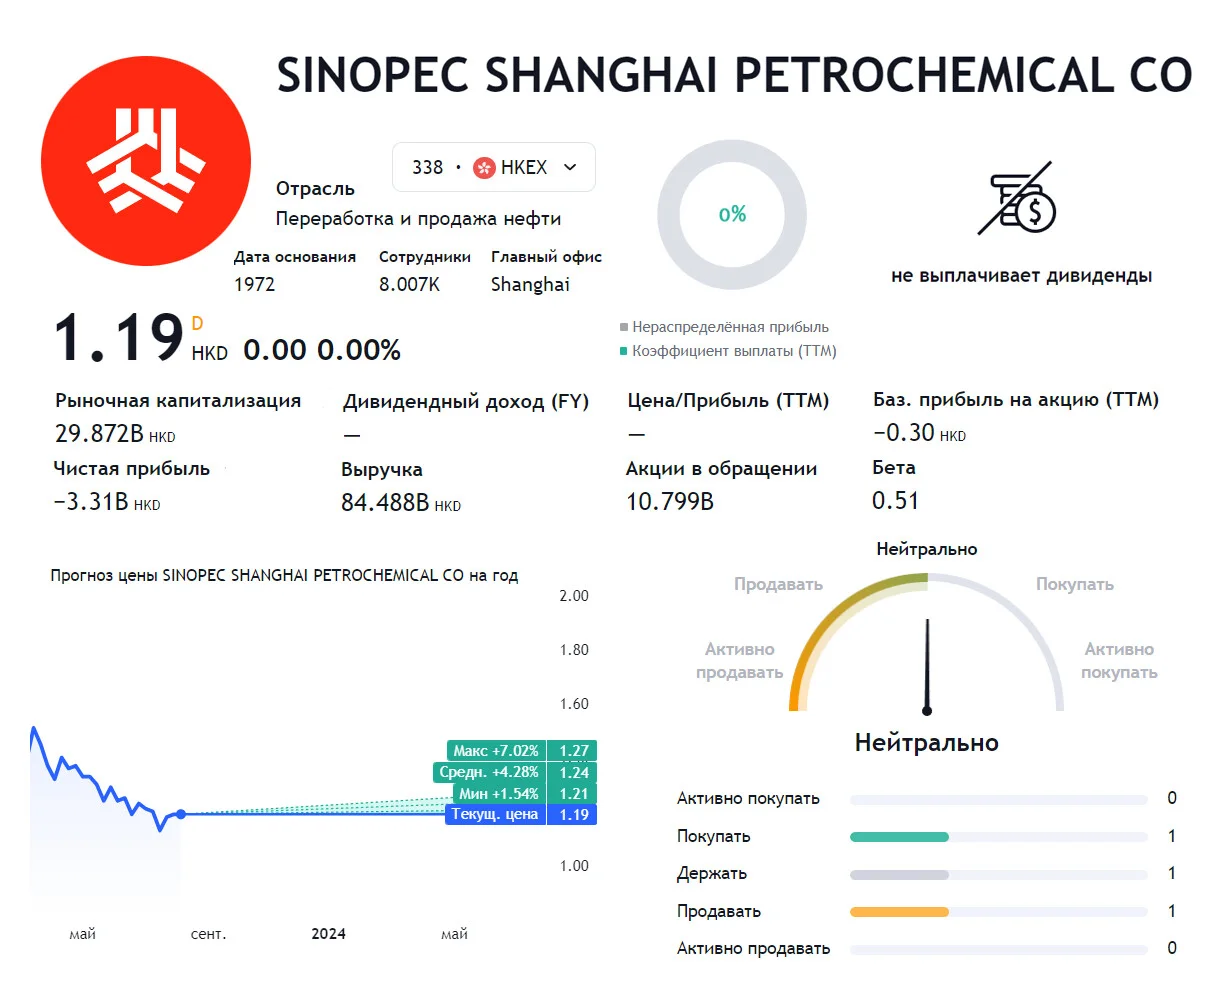Select the Средн. +4.28% forecast label
This screenshot has width=1230, height=987.
(x=489, y=772)
